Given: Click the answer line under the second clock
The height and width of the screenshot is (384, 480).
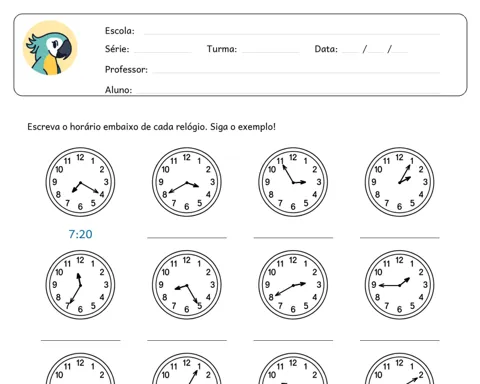Looking at the screenshot, I should (x=187, y=237).
